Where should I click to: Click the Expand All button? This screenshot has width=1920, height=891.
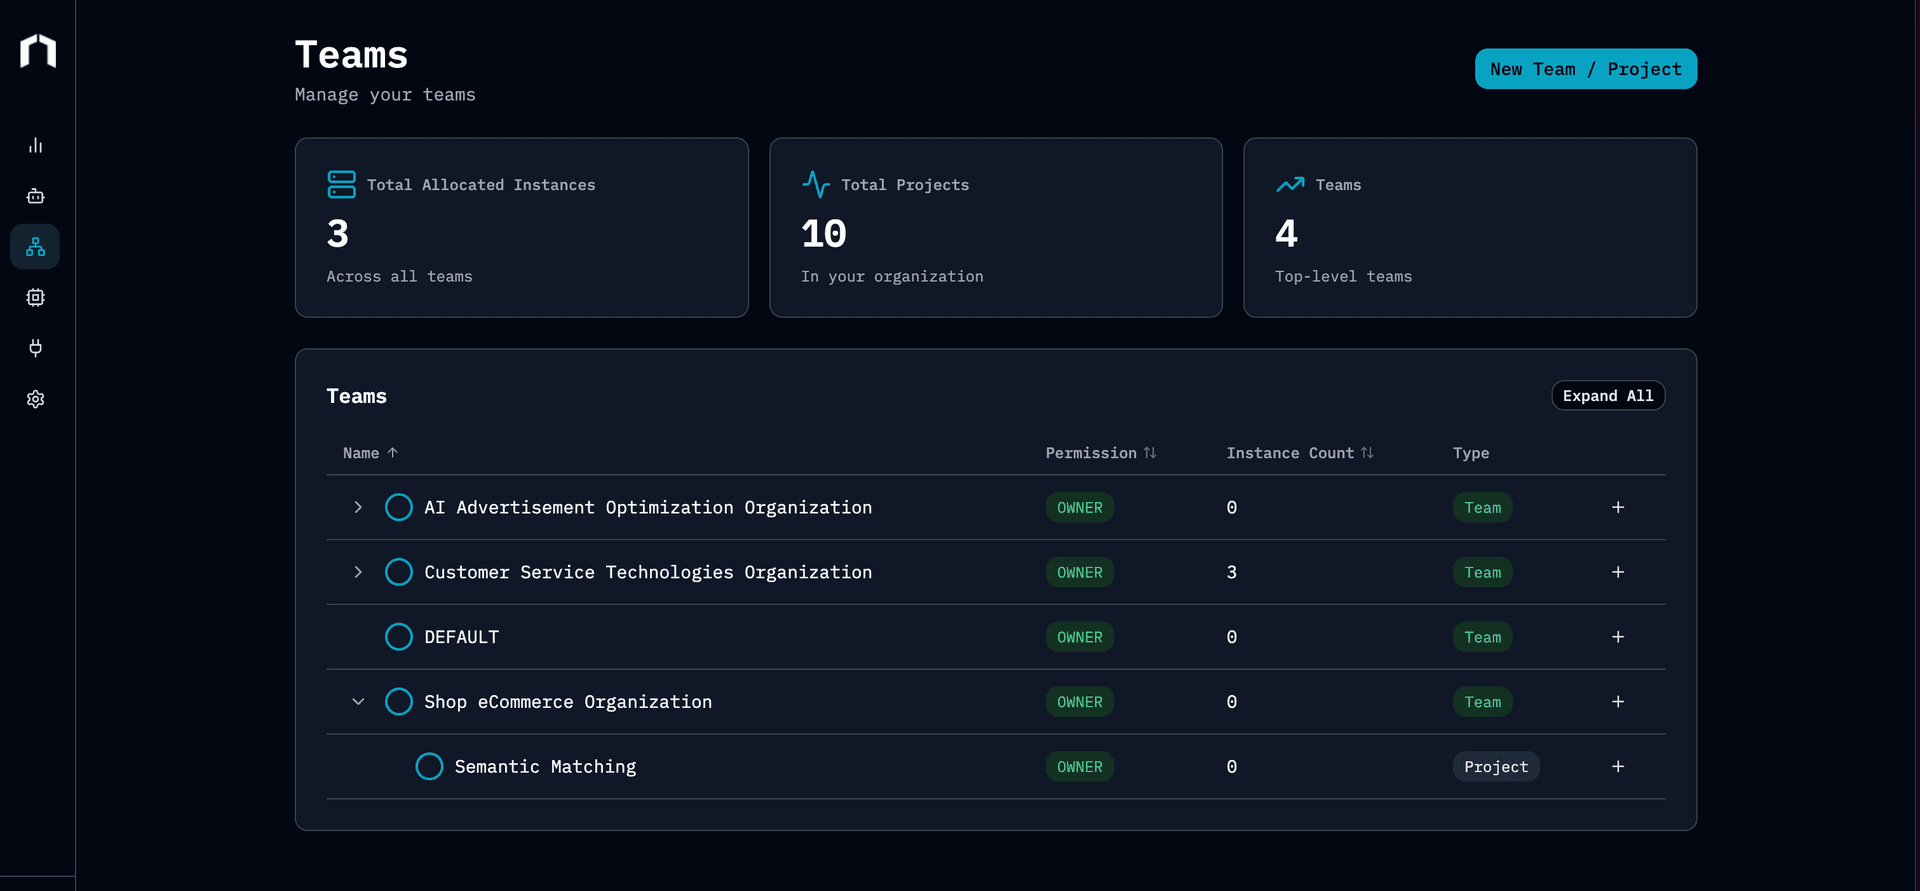(1608, 396)
